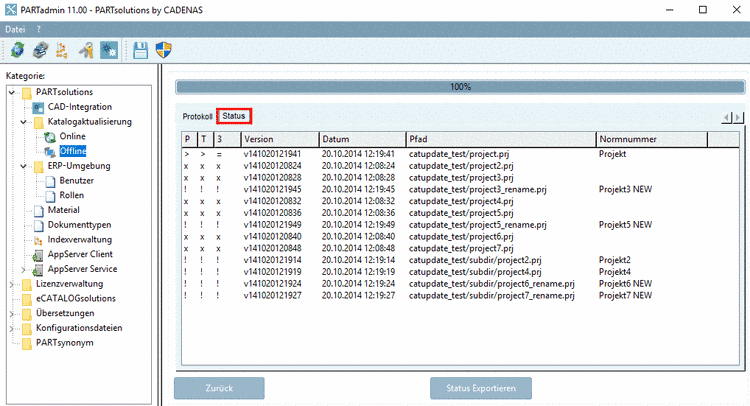This screenshot has width=750, height=406.
Task: Click the tab scroll right arrow
Action: pyautogui.click(x=738, y=118)
